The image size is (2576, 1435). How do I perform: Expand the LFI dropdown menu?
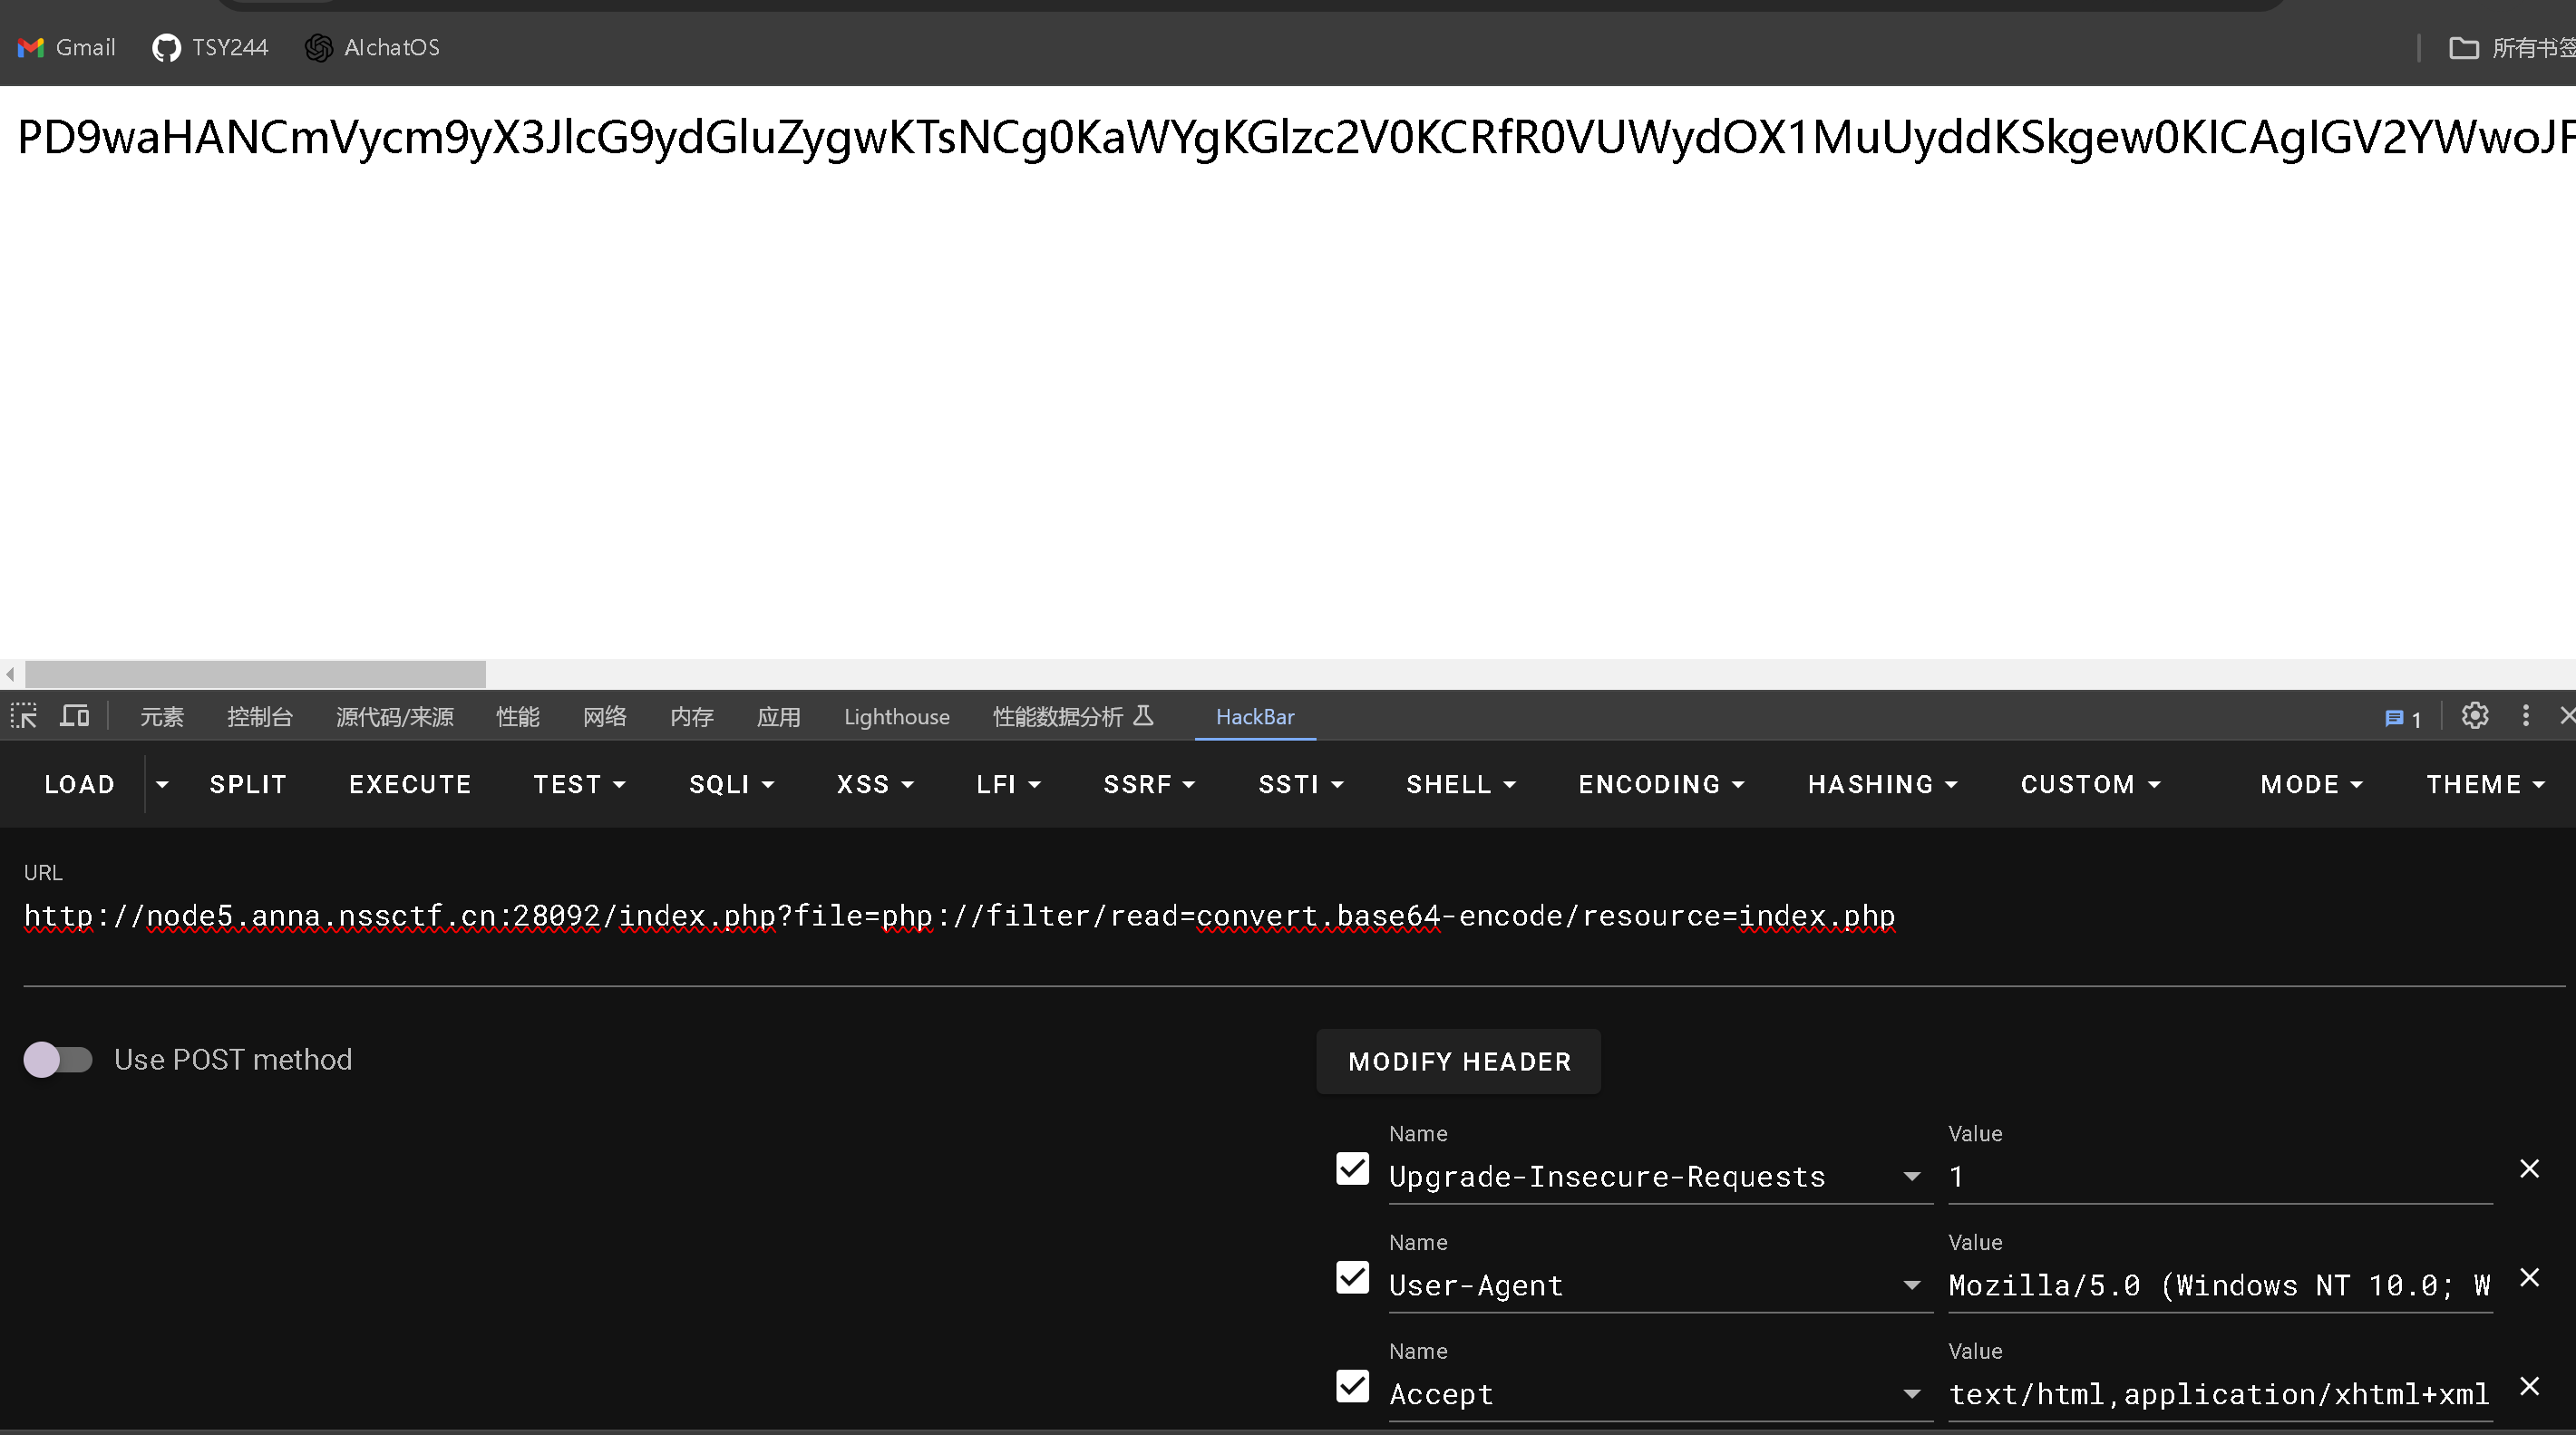(1008, 784)
